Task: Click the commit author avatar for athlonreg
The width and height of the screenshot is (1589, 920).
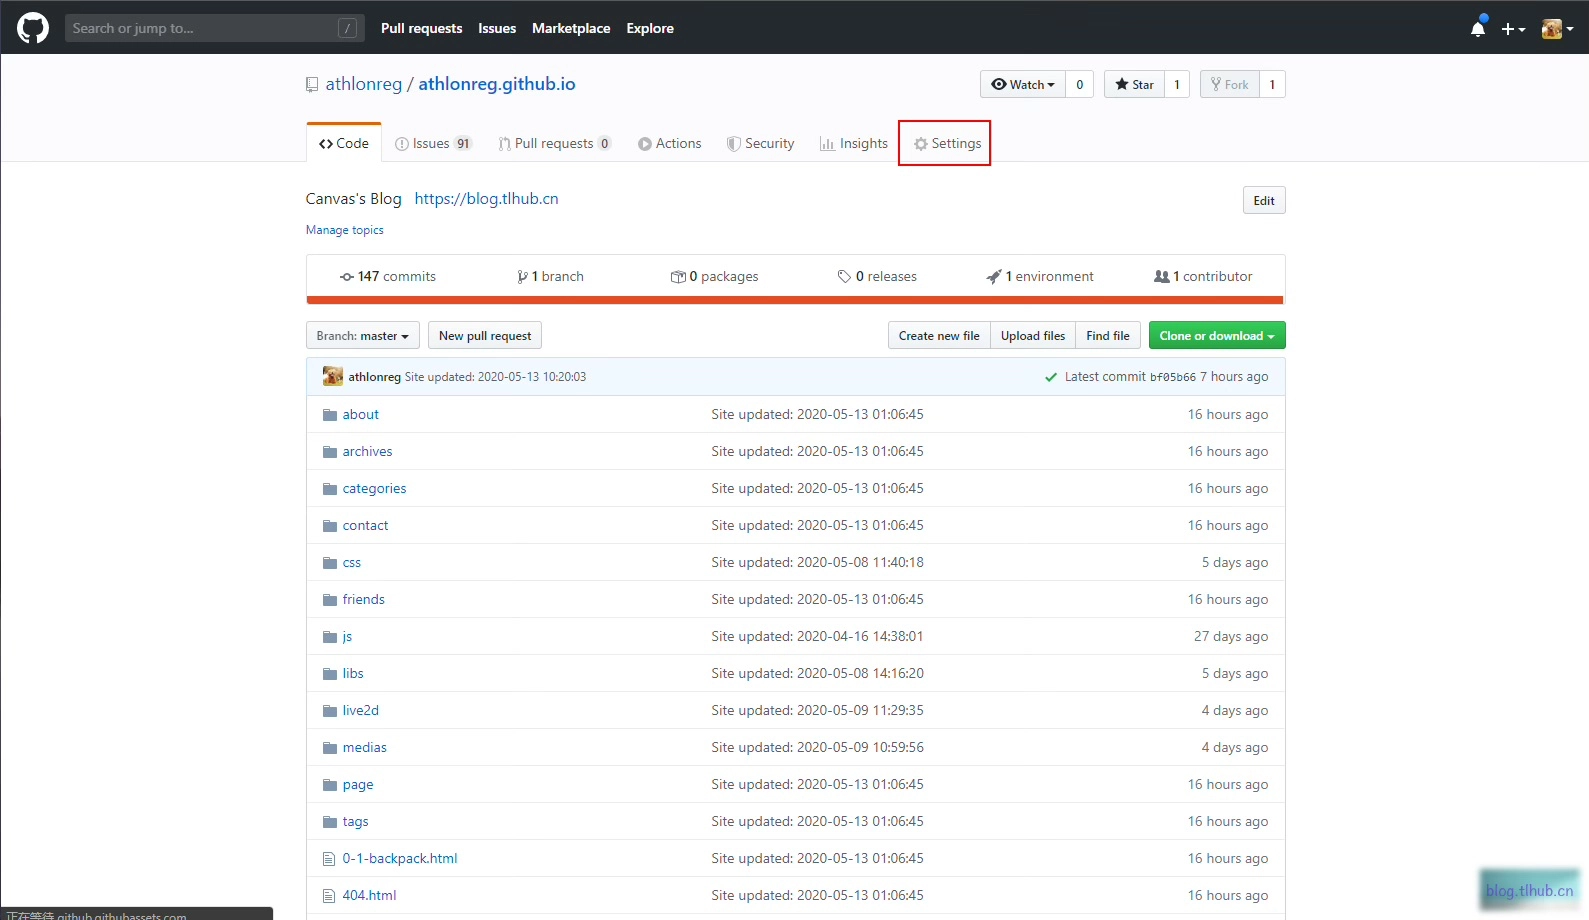Action: click(x=333, y=377)
